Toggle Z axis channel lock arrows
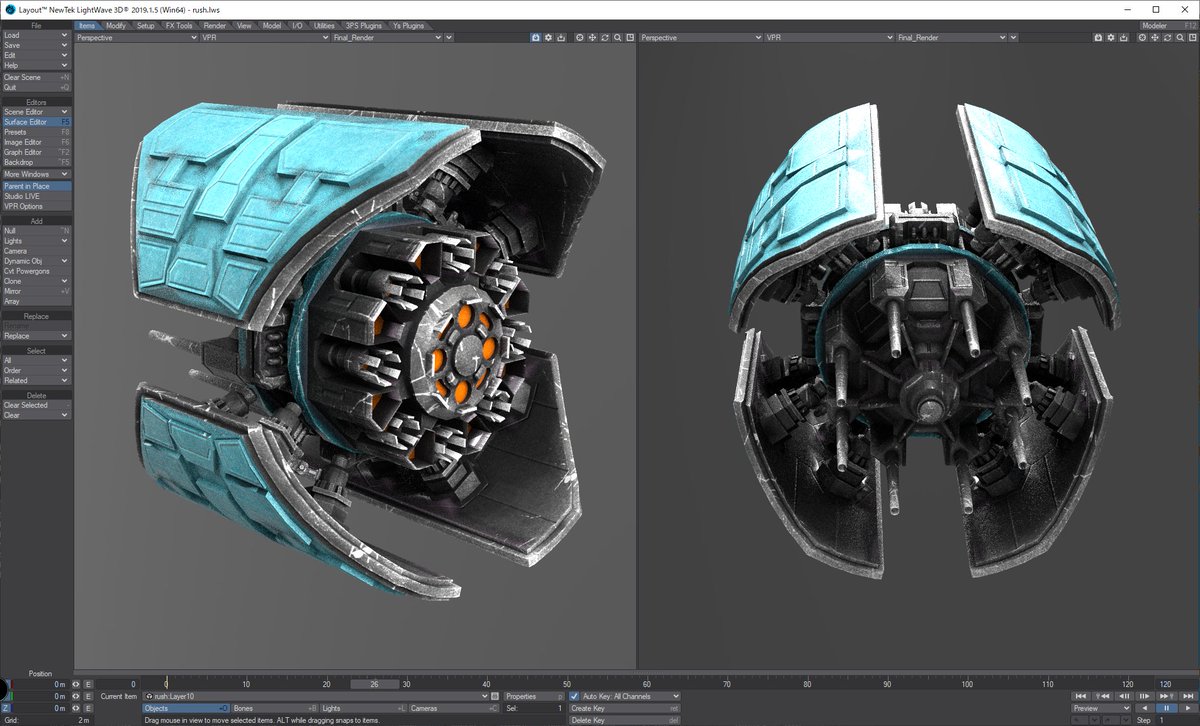The width and height of the screenshot is (1200, 726). click(76, 708)
